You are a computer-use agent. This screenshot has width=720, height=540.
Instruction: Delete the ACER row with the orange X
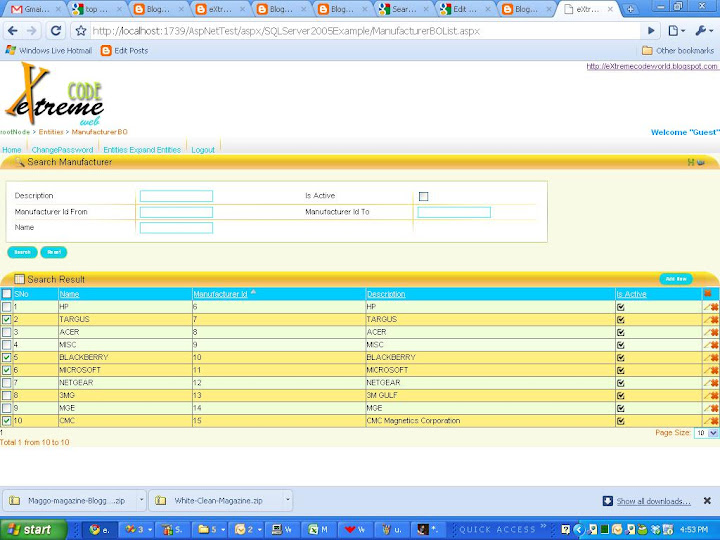pos(714,332)
